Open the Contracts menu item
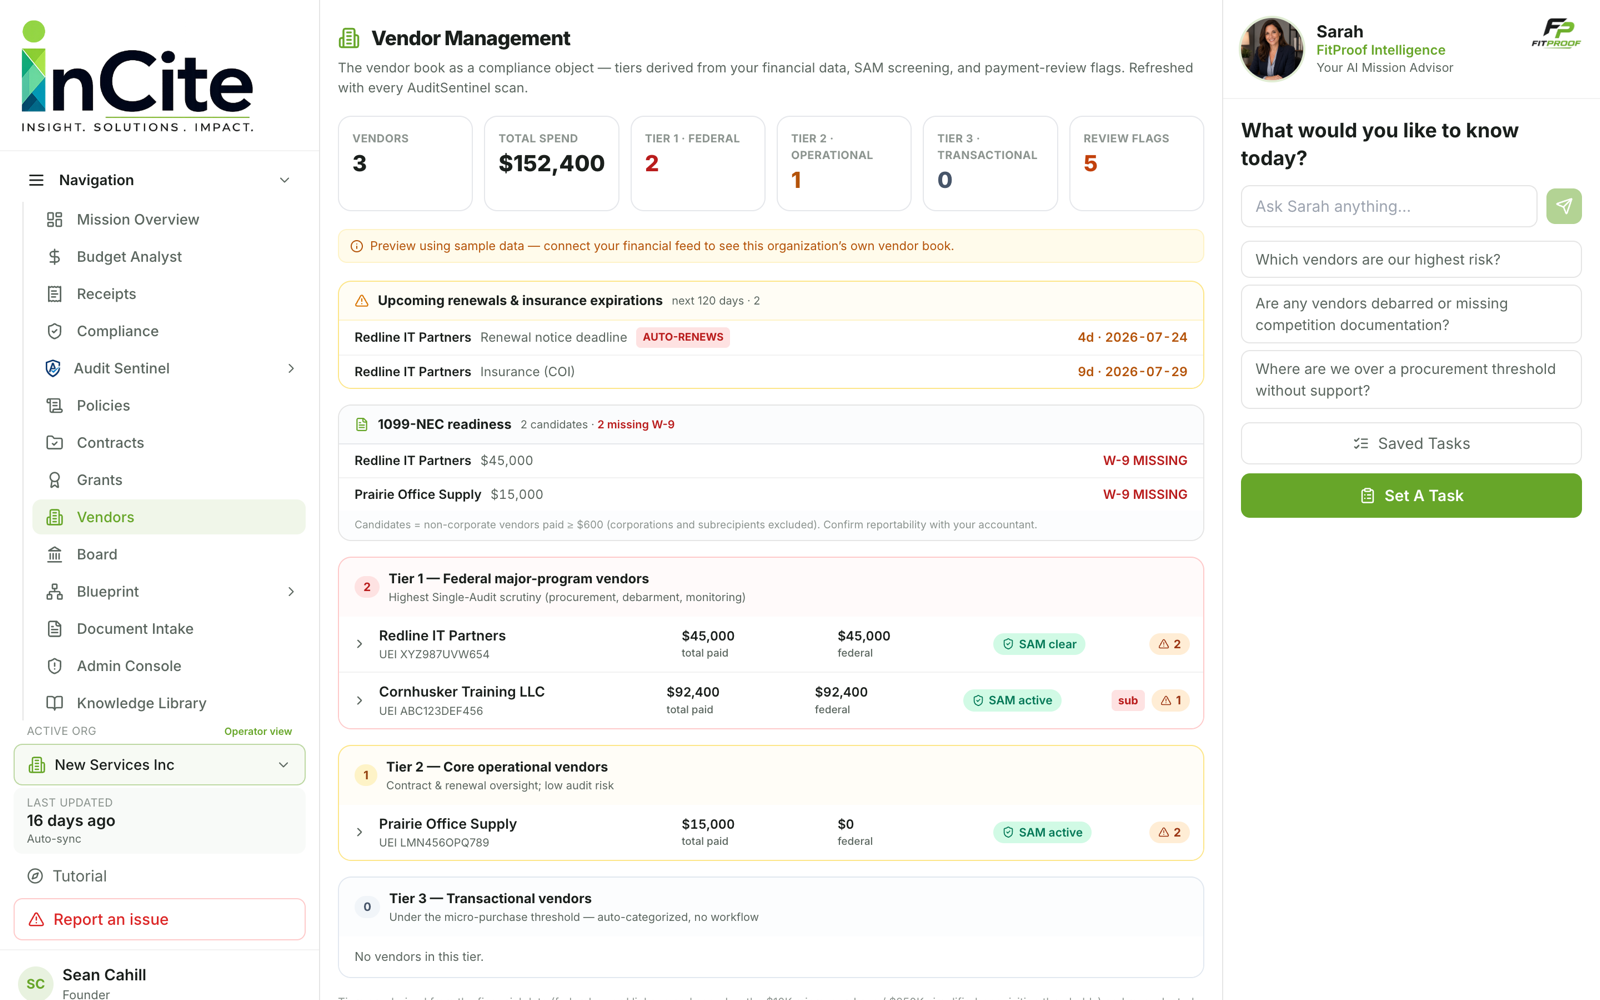 point(169,443)
